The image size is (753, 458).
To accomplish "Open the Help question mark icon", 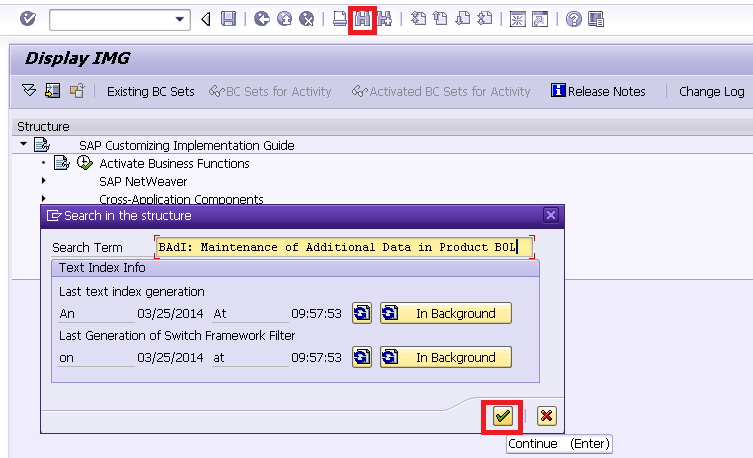I will (x=573, y=19).
